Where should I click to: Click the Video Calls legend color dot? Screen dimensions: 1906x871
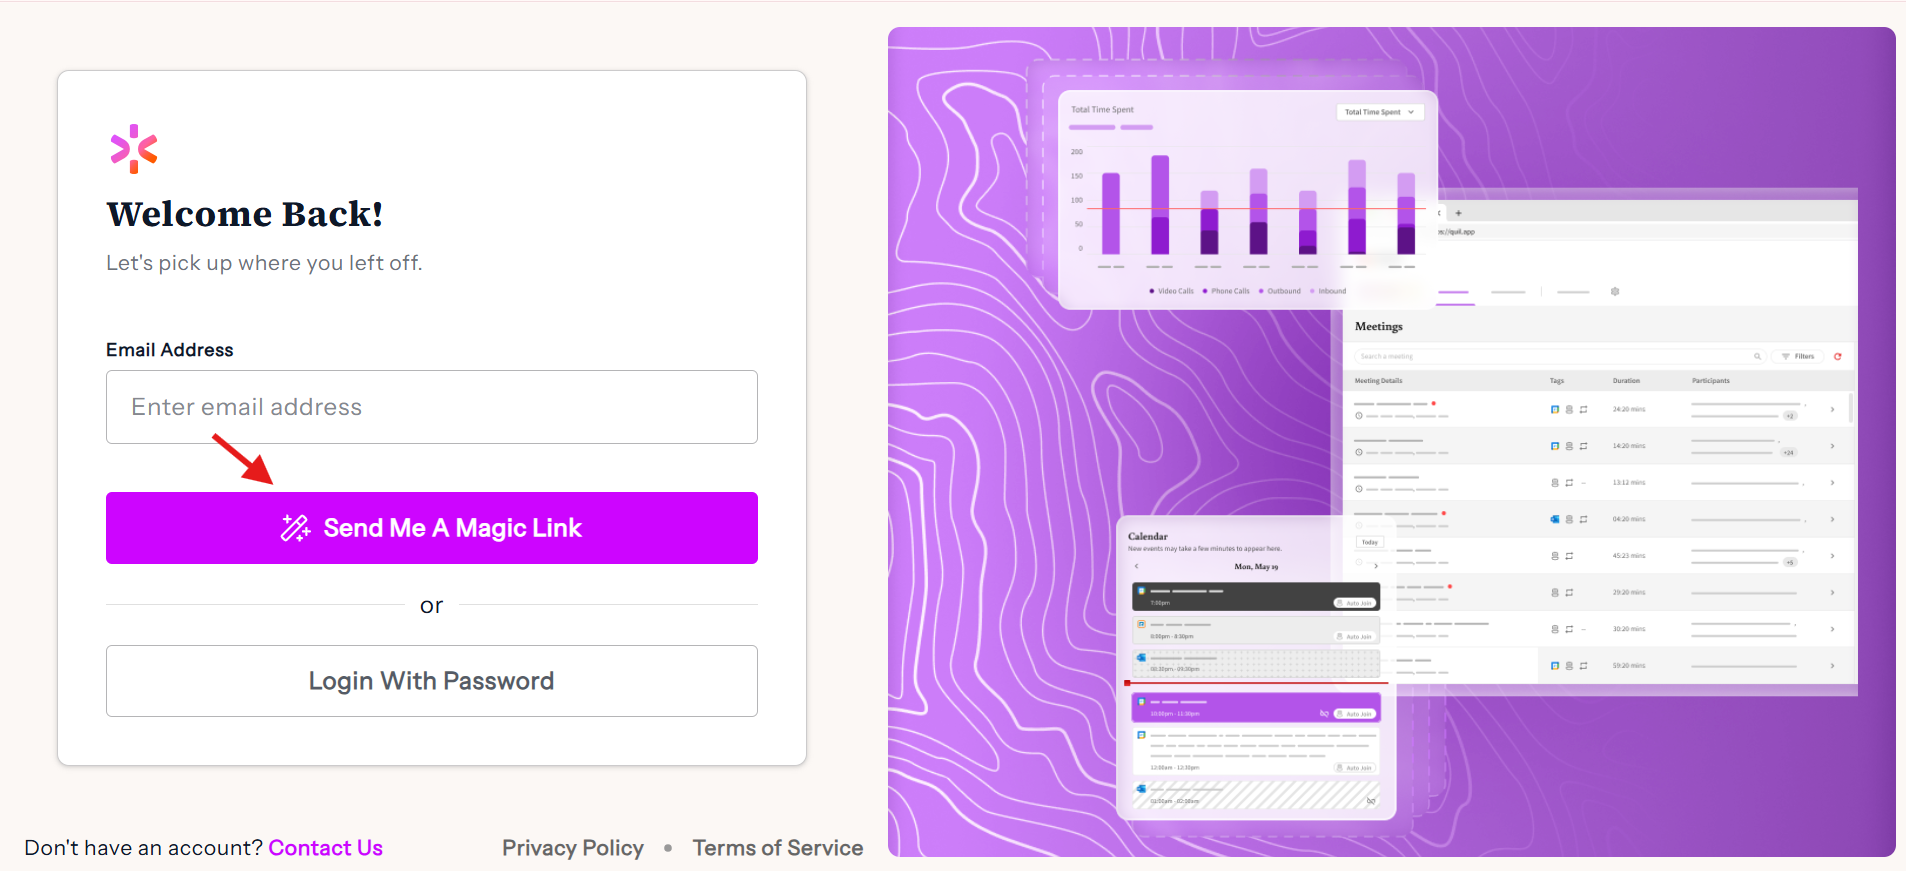(1152, 291)
